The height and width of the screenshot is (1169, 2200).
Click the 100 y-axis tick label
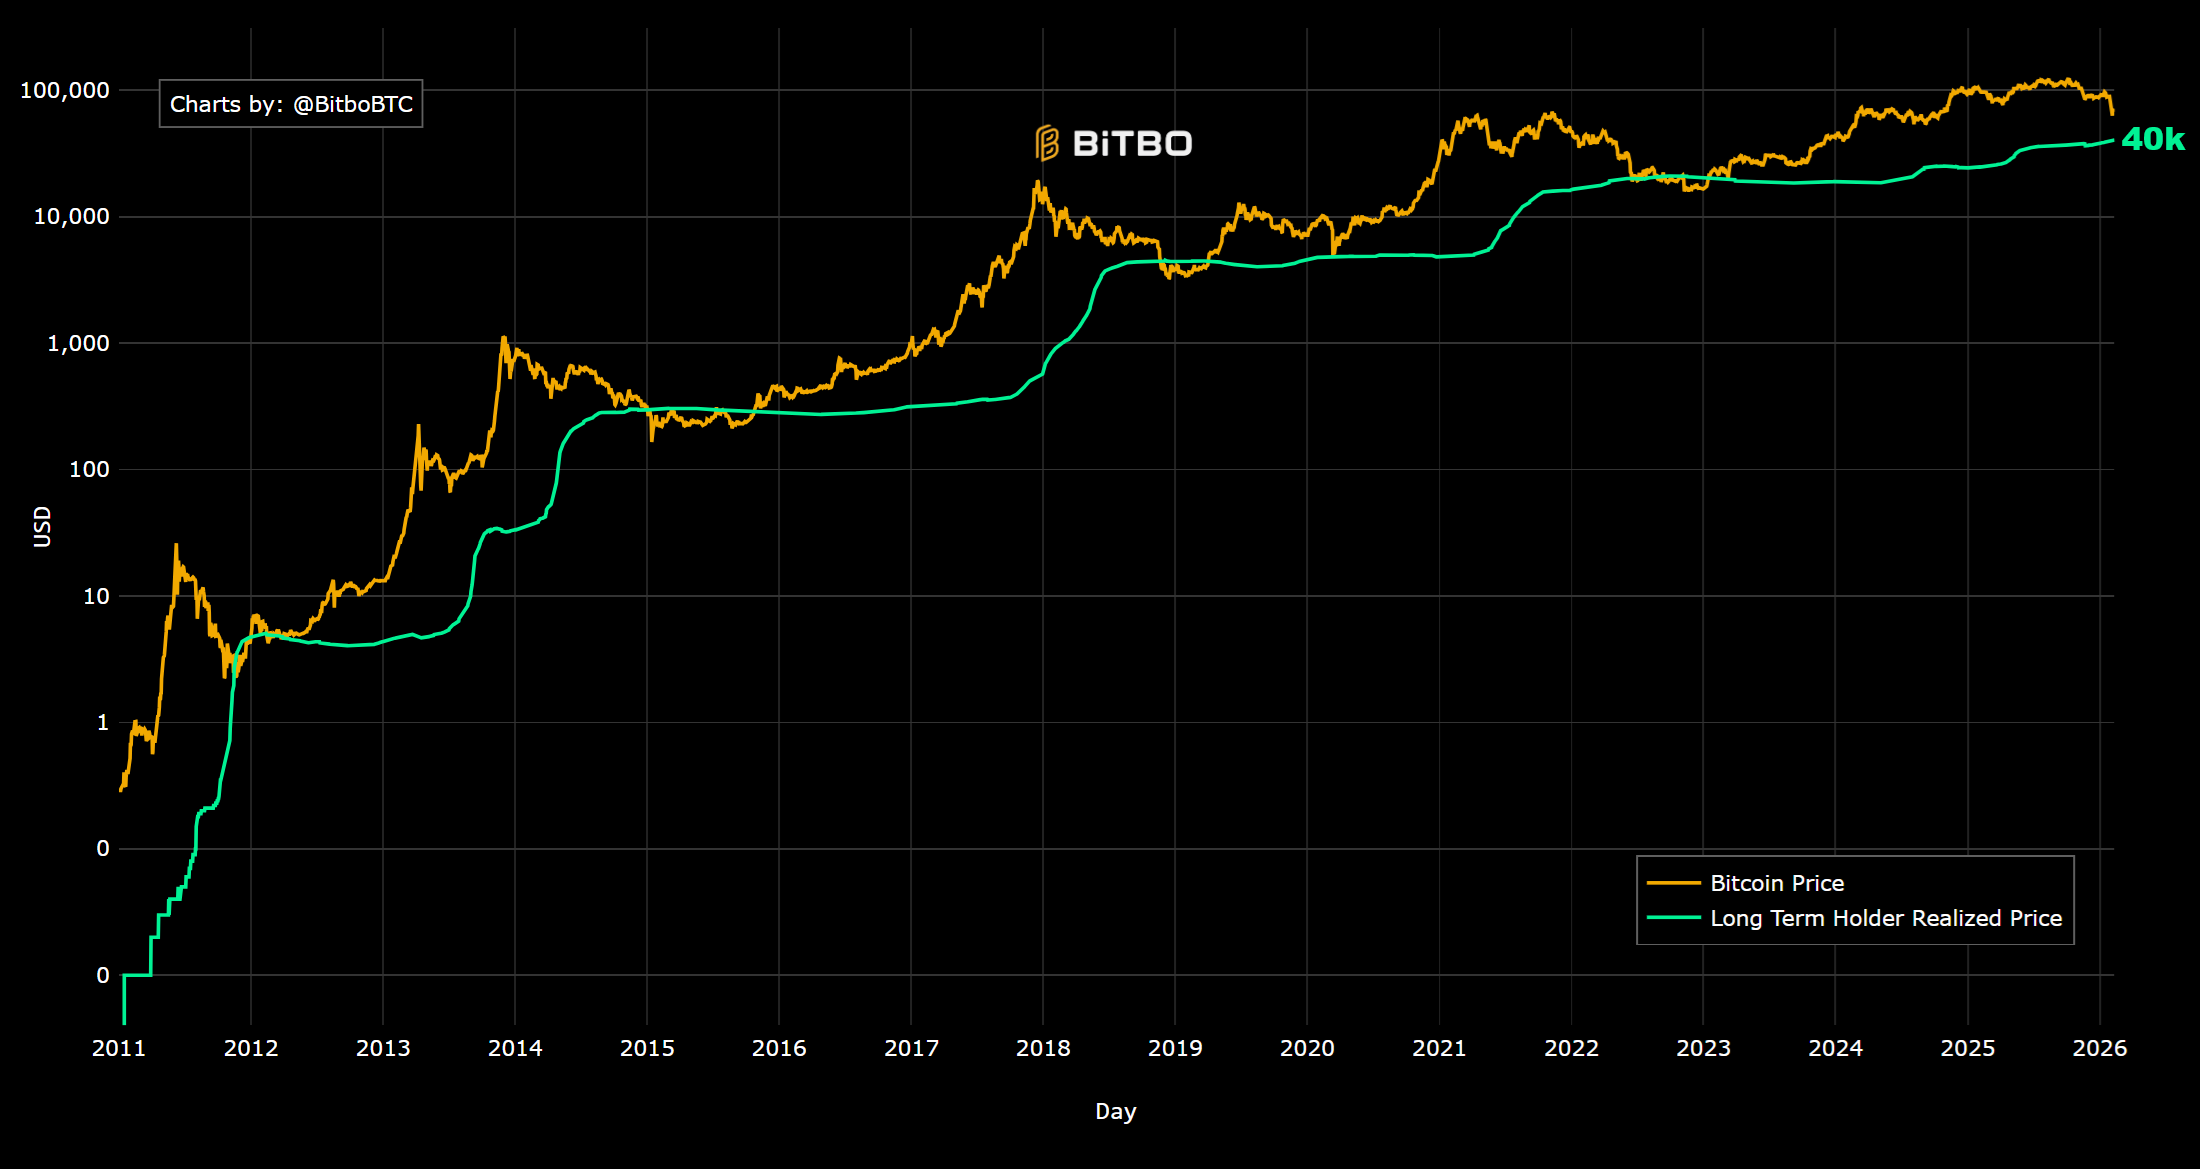[x=89, y=469]
